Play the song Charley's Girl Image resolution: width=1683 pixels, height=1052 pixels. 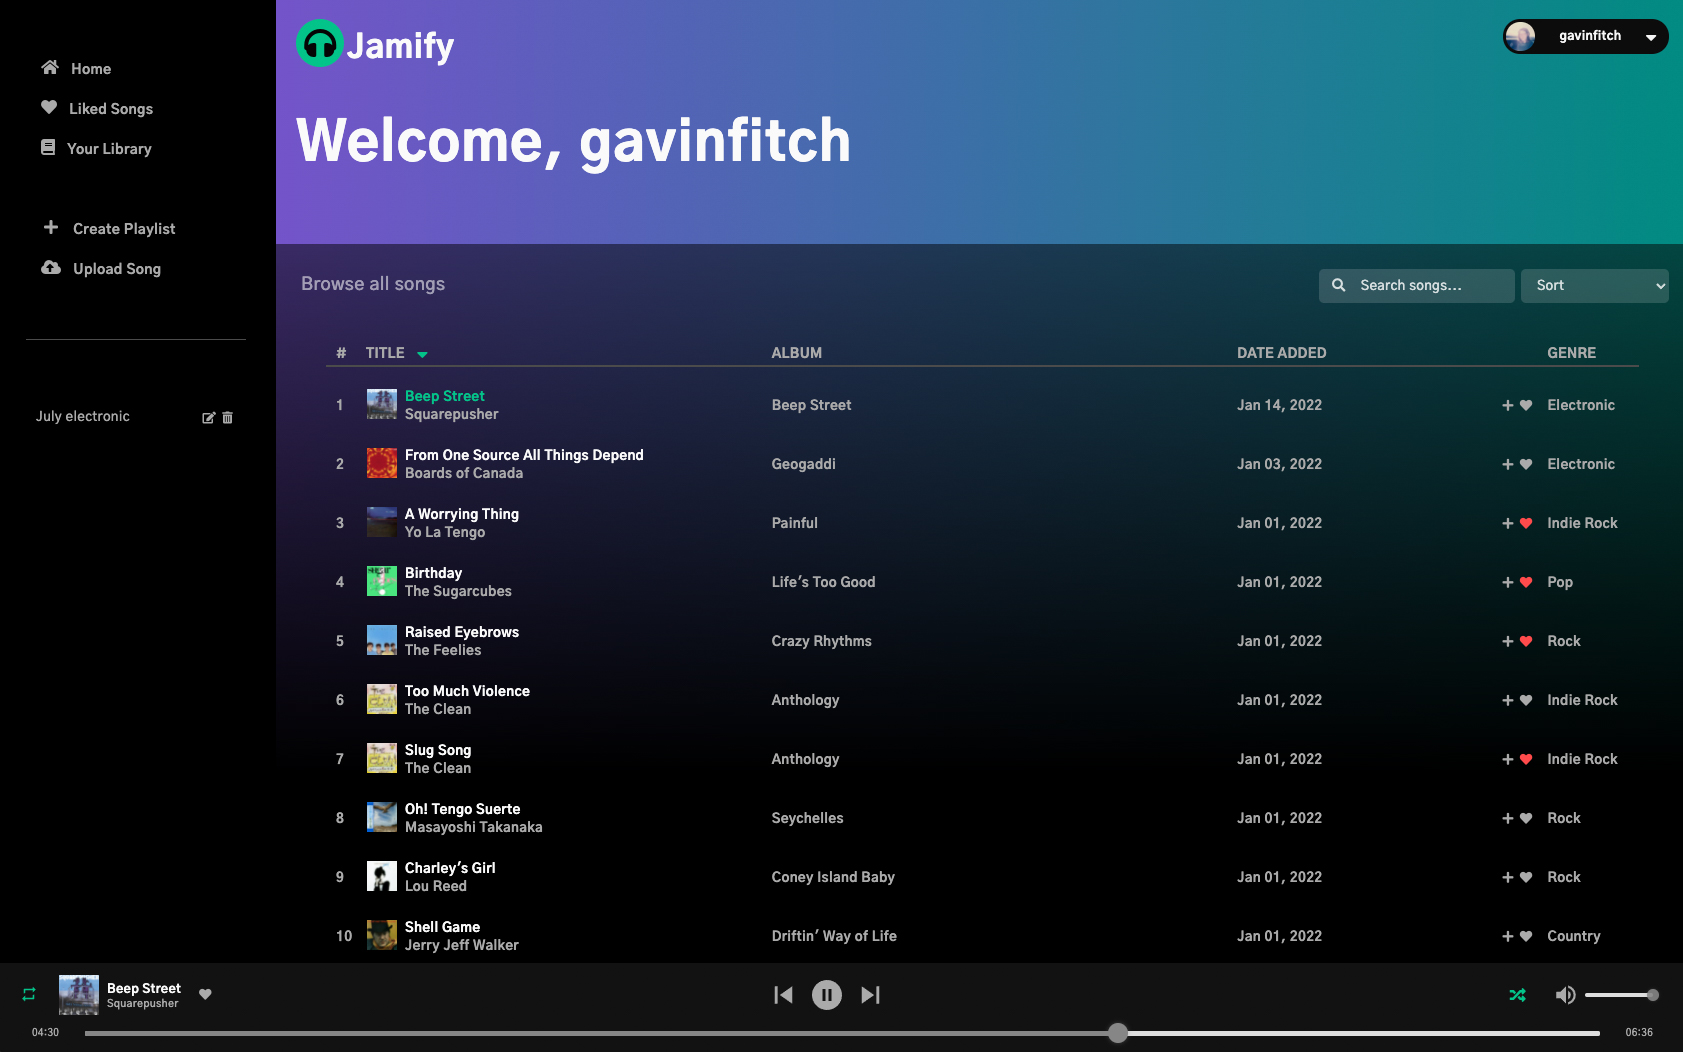click(x=450, y=868)
